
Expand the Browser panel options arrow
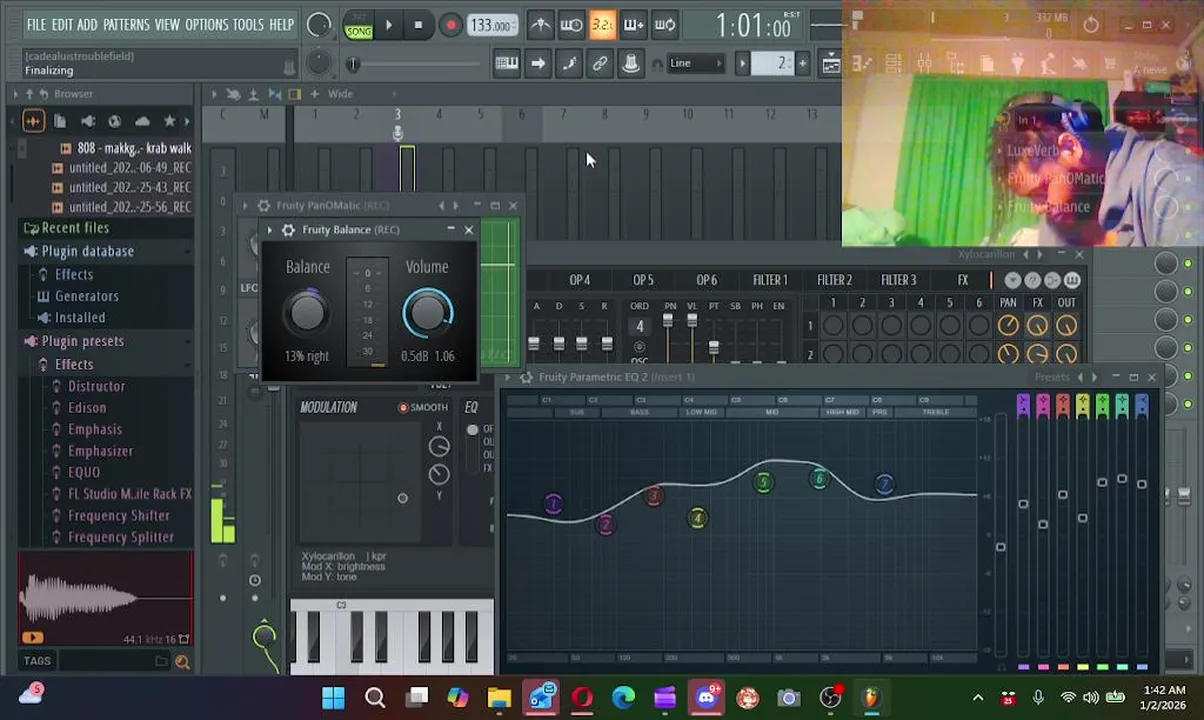[15, 94]
